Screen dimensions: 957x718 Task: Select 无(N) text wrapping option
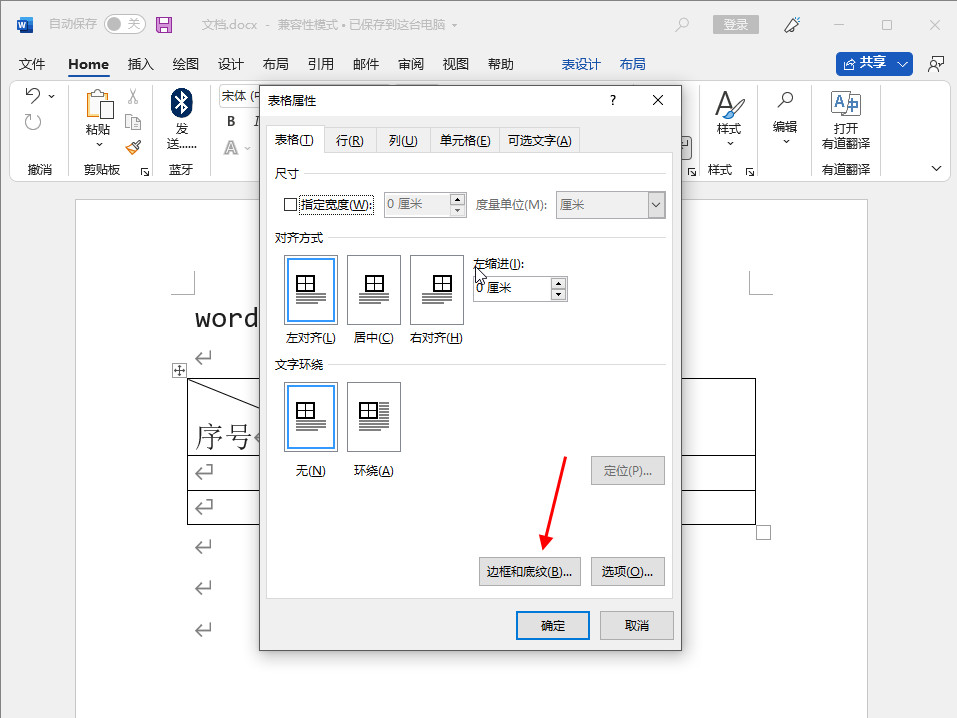click(311, 417)
